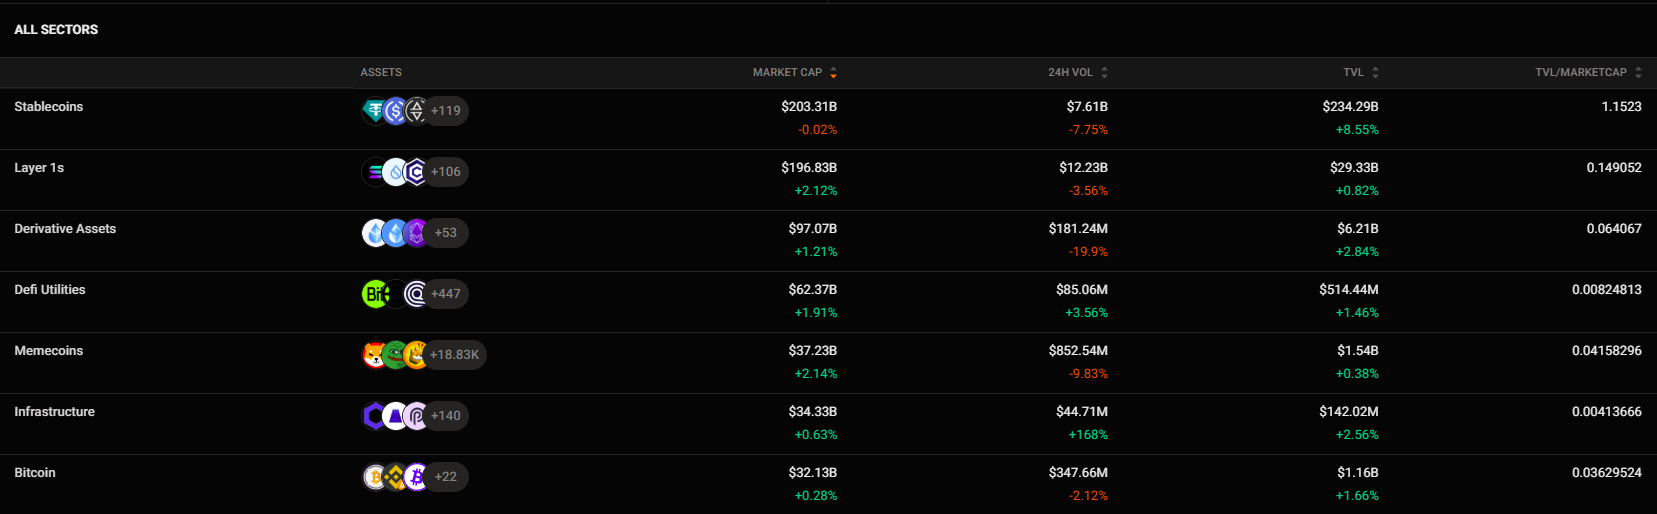Click the $514.44M TVL value
The height and width of the screenshot is (514, 1657).
tap(1349, 290)
